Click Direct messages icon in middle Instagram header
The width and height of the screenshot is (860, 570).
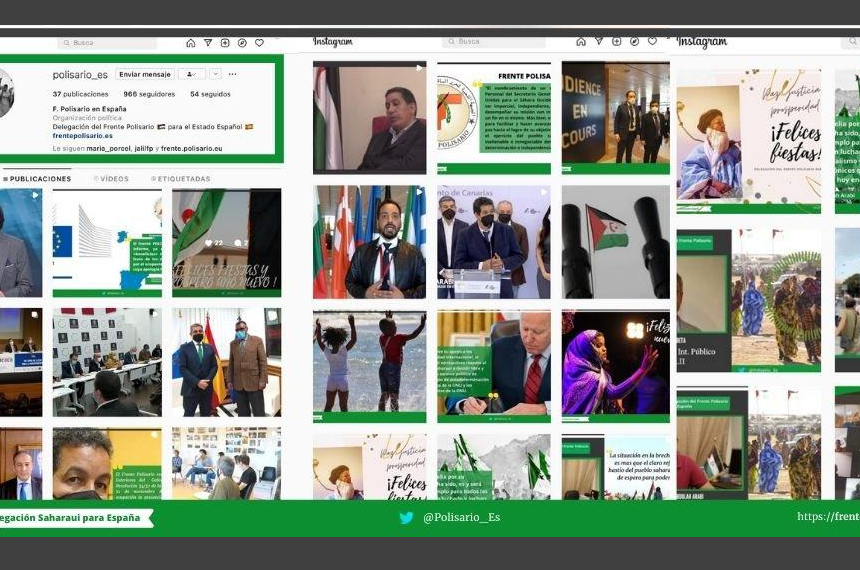599,42
